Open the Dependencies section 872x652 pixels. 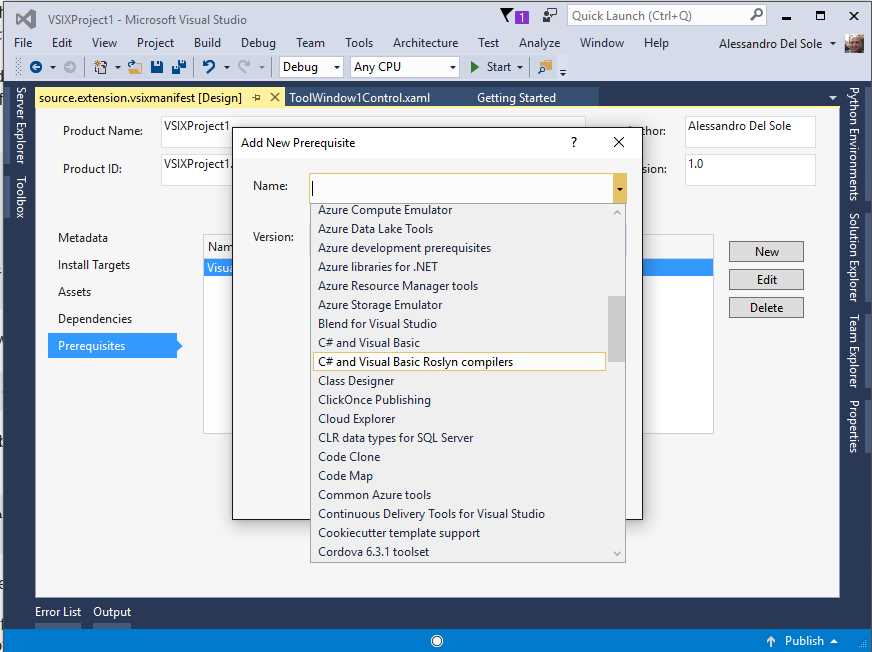[x=95, y=319]
